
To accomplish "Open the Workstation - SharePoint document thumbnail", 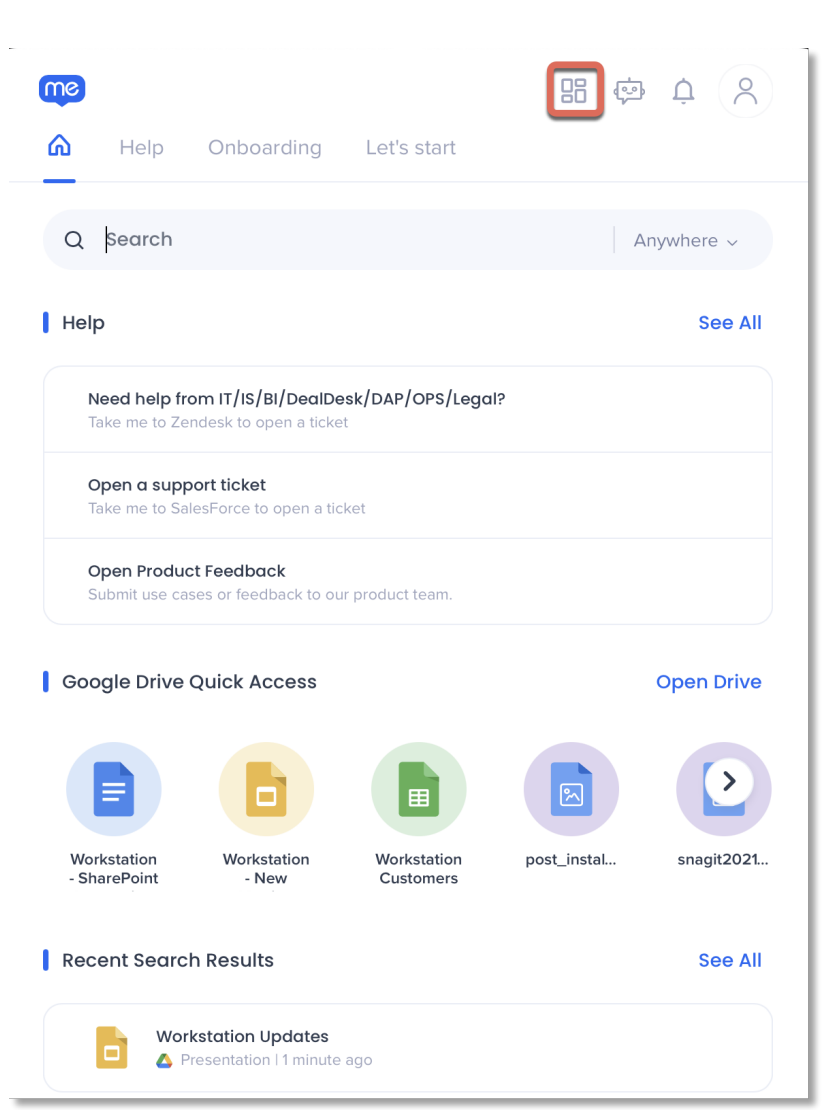I will pos(114,788).
